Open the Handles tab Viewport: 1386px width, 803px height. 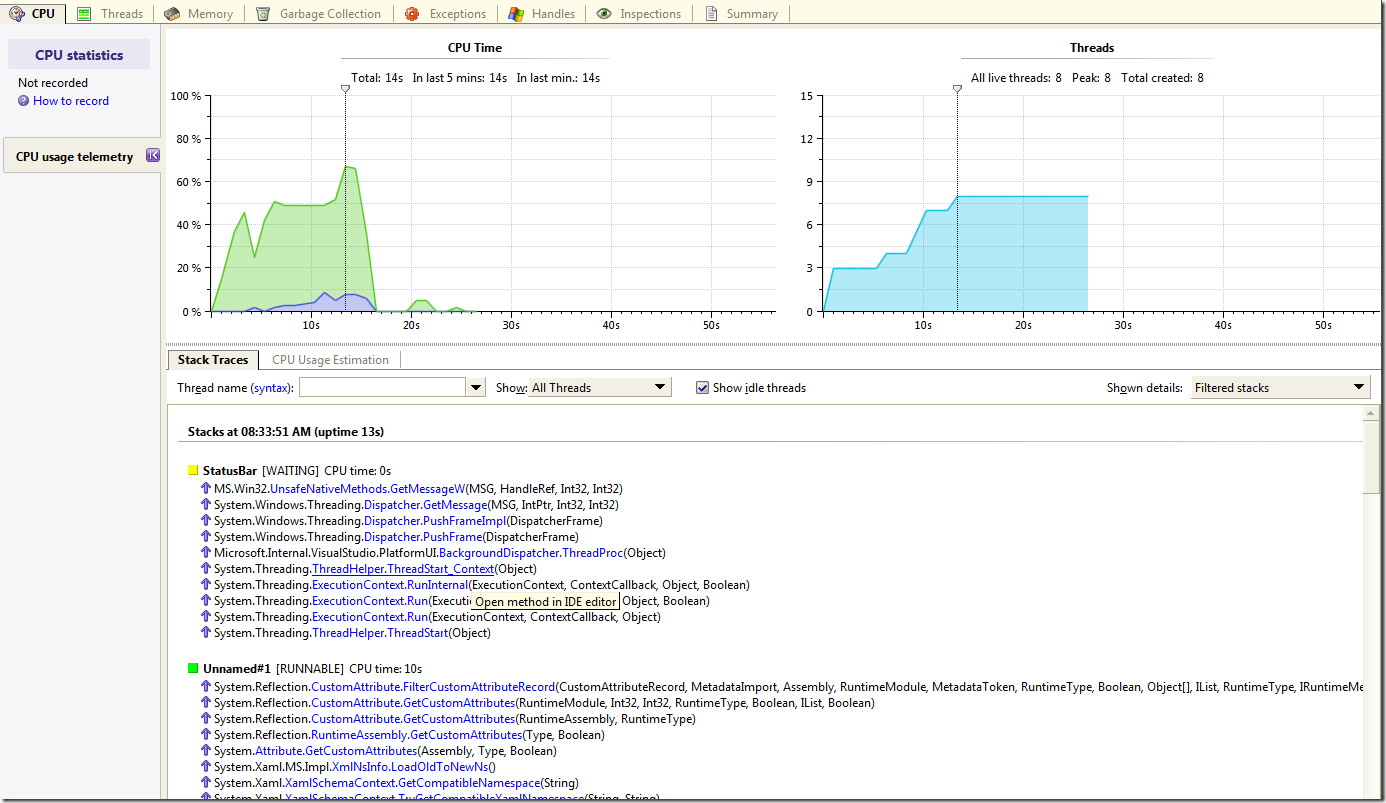[541, 14]
